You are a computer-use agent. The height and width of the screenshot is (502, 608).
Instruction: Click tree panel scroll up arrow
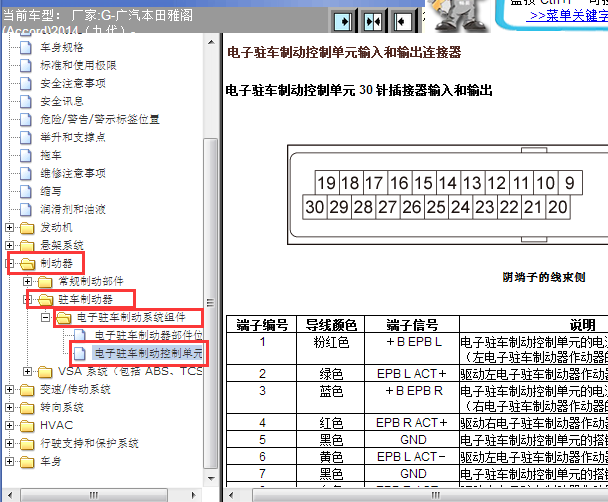coord(211,42)
